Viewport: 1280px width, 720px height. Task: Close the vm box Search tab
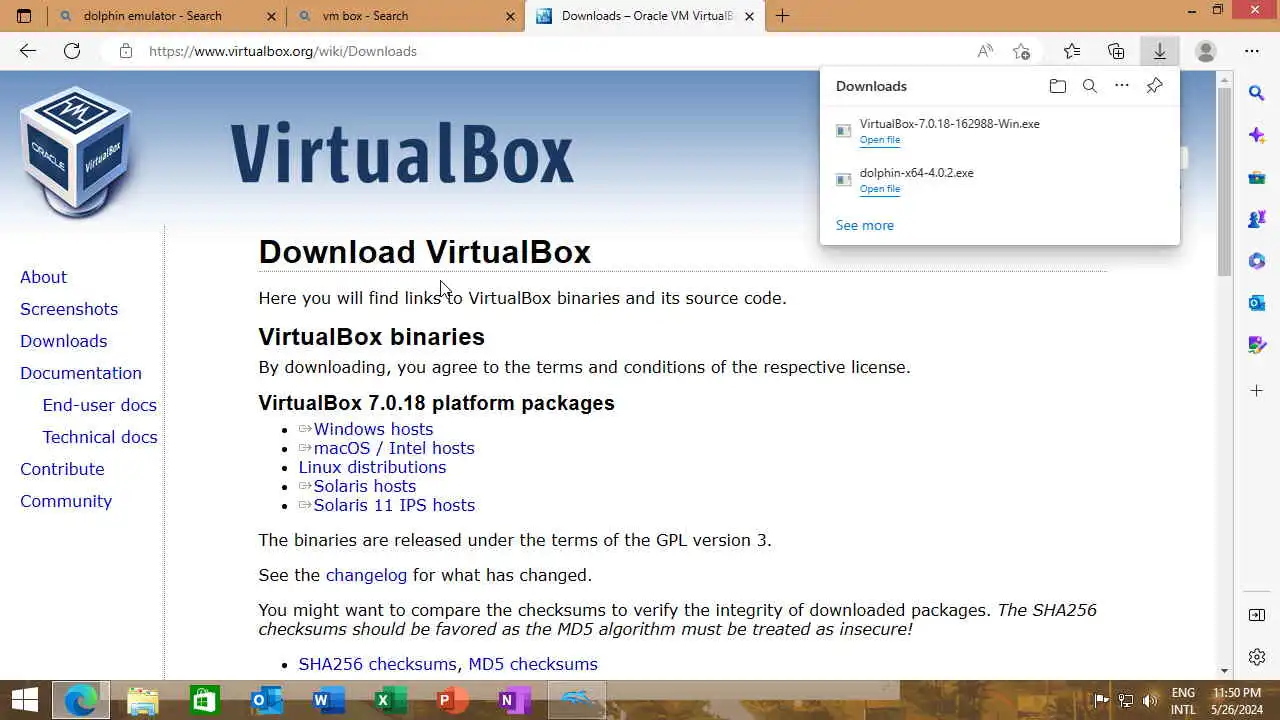pos(510,16)
